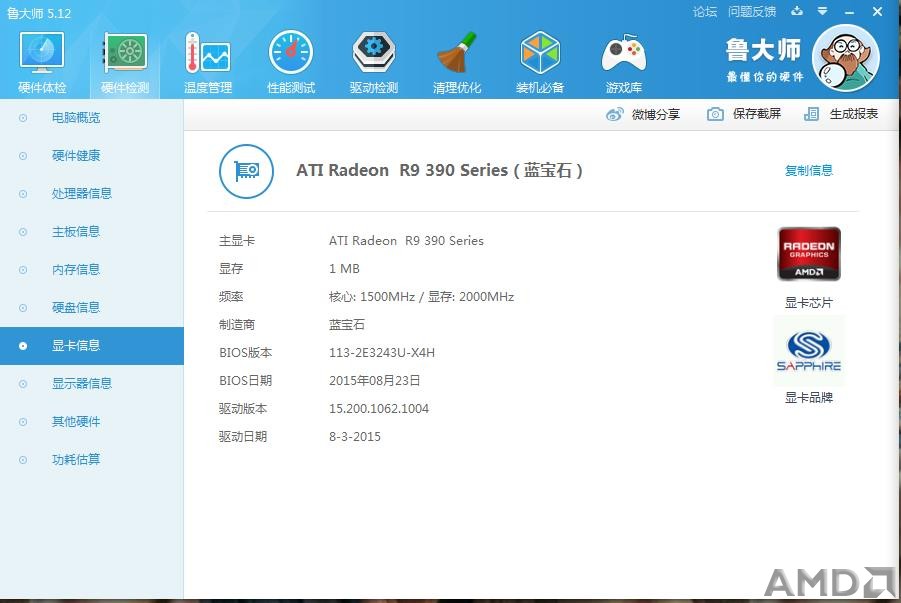The height and width of the screenshot is (603, 901).
Task: Click 复制信息 to copy info
Action: [809, 170]
